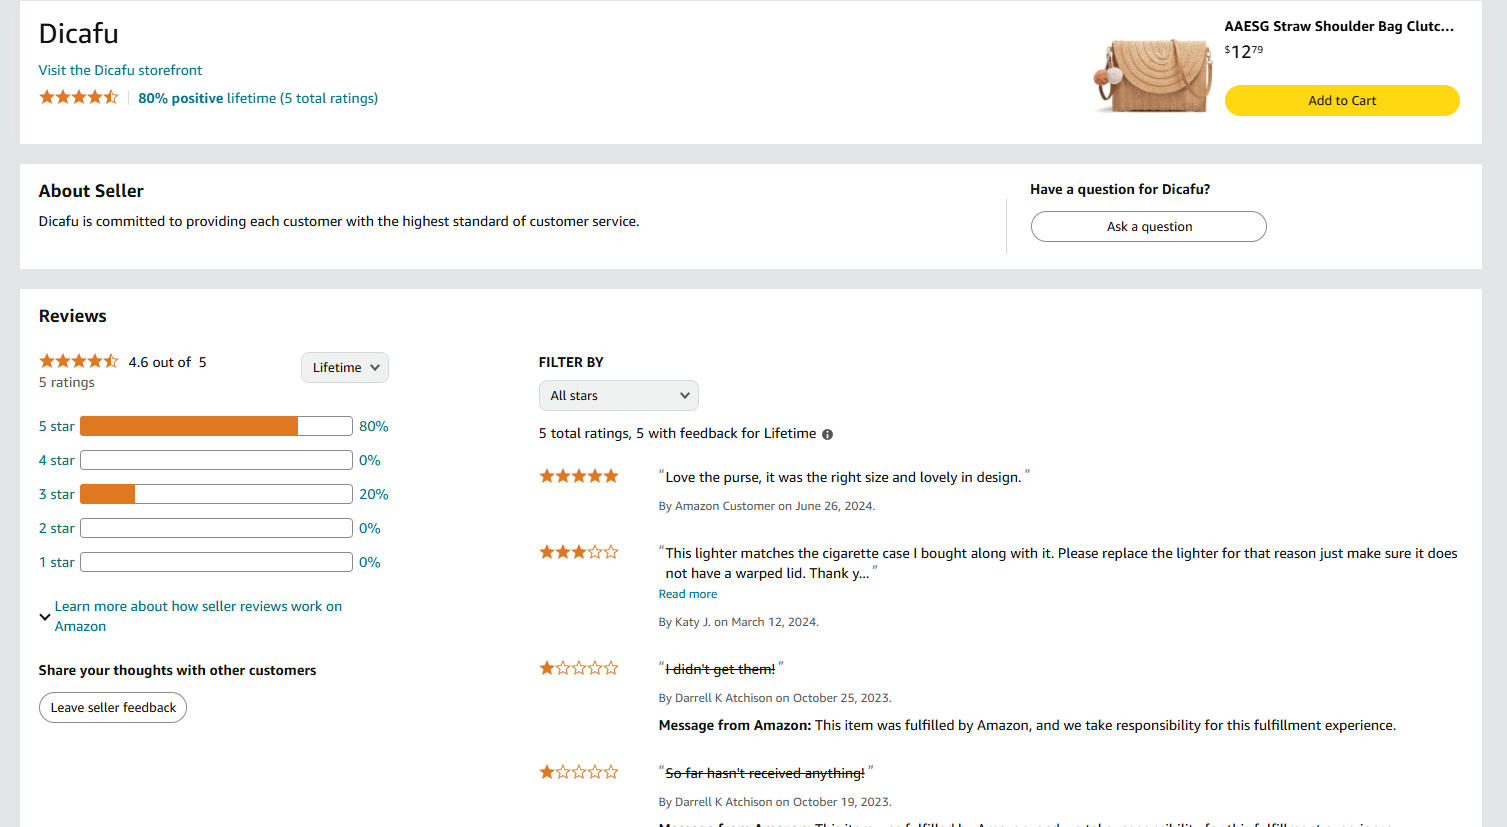1507x827 pixels.
Task: Filter reviews by the 3 star bar
Action: (x=216, y=494)
